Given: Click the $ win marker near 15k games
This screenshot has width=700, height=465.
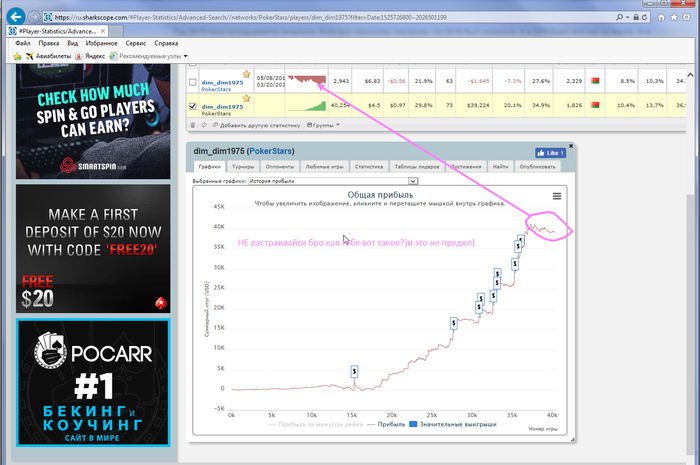Looking at the screenshot, I should click(x=354, y=371).
